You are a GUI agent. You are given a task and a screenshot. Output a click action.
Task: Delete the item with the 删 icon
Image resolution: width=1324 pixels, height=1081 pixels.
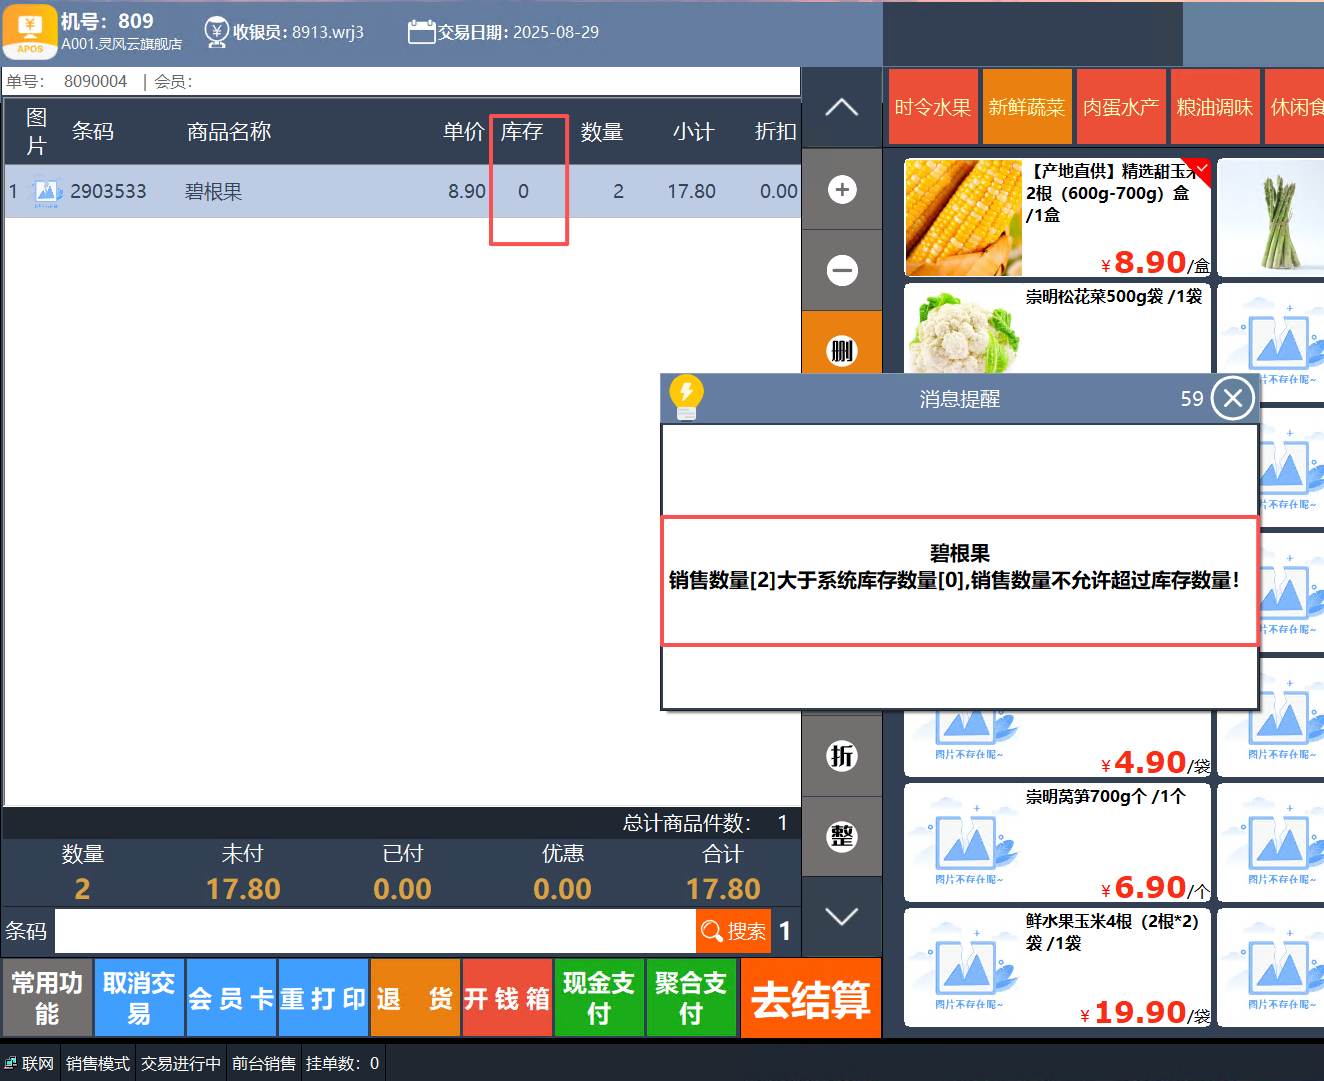click(x=842, y=350)
